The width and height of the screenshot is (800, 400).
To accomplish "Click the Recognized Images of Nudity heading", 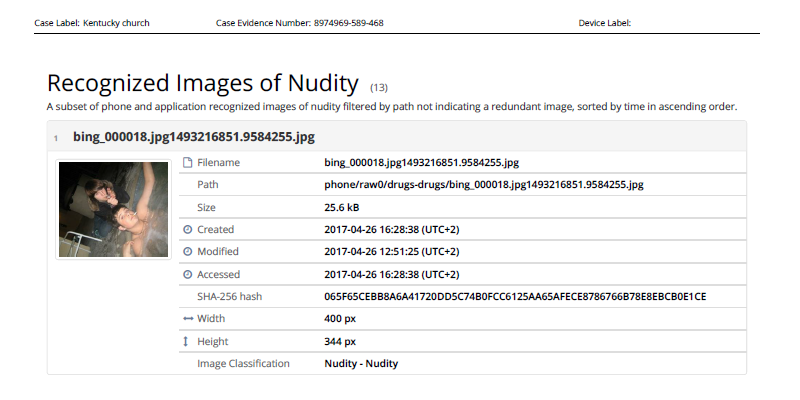I will pyautogui.click(x=202, y=83).
